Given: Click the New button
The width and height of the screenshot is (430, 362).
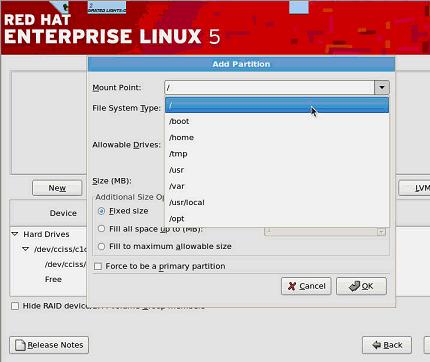Looking at the screenshot, I should pos(57,188).
